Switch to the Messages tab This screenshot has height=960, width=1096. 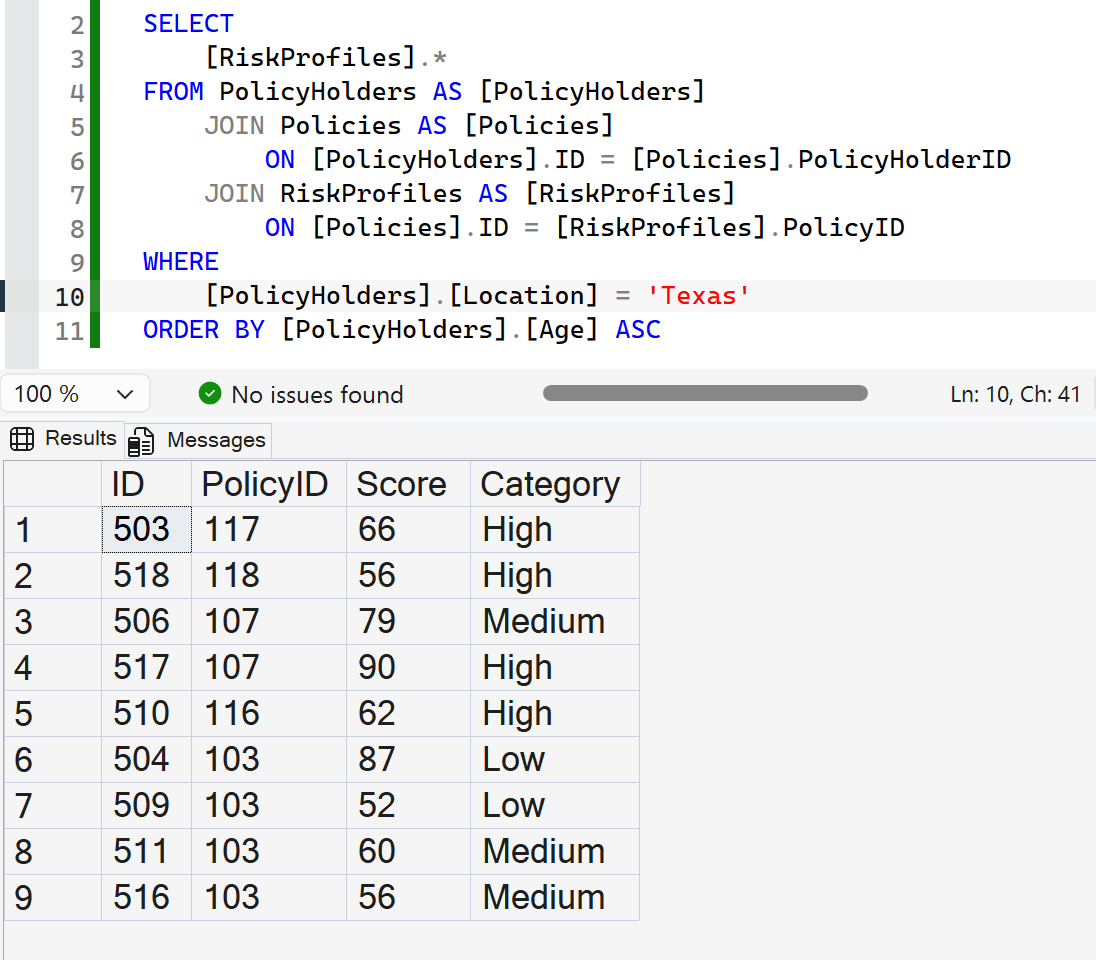click(199, 440)
